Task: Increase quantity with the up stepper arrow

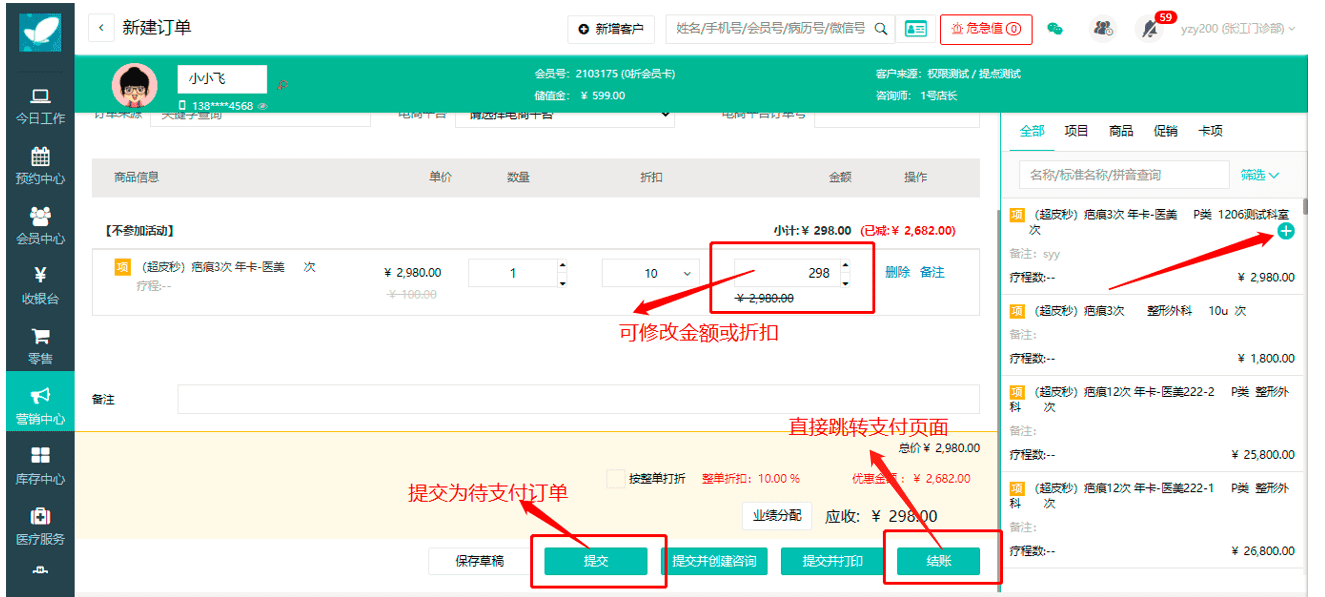Action: [x=562, y=267]
